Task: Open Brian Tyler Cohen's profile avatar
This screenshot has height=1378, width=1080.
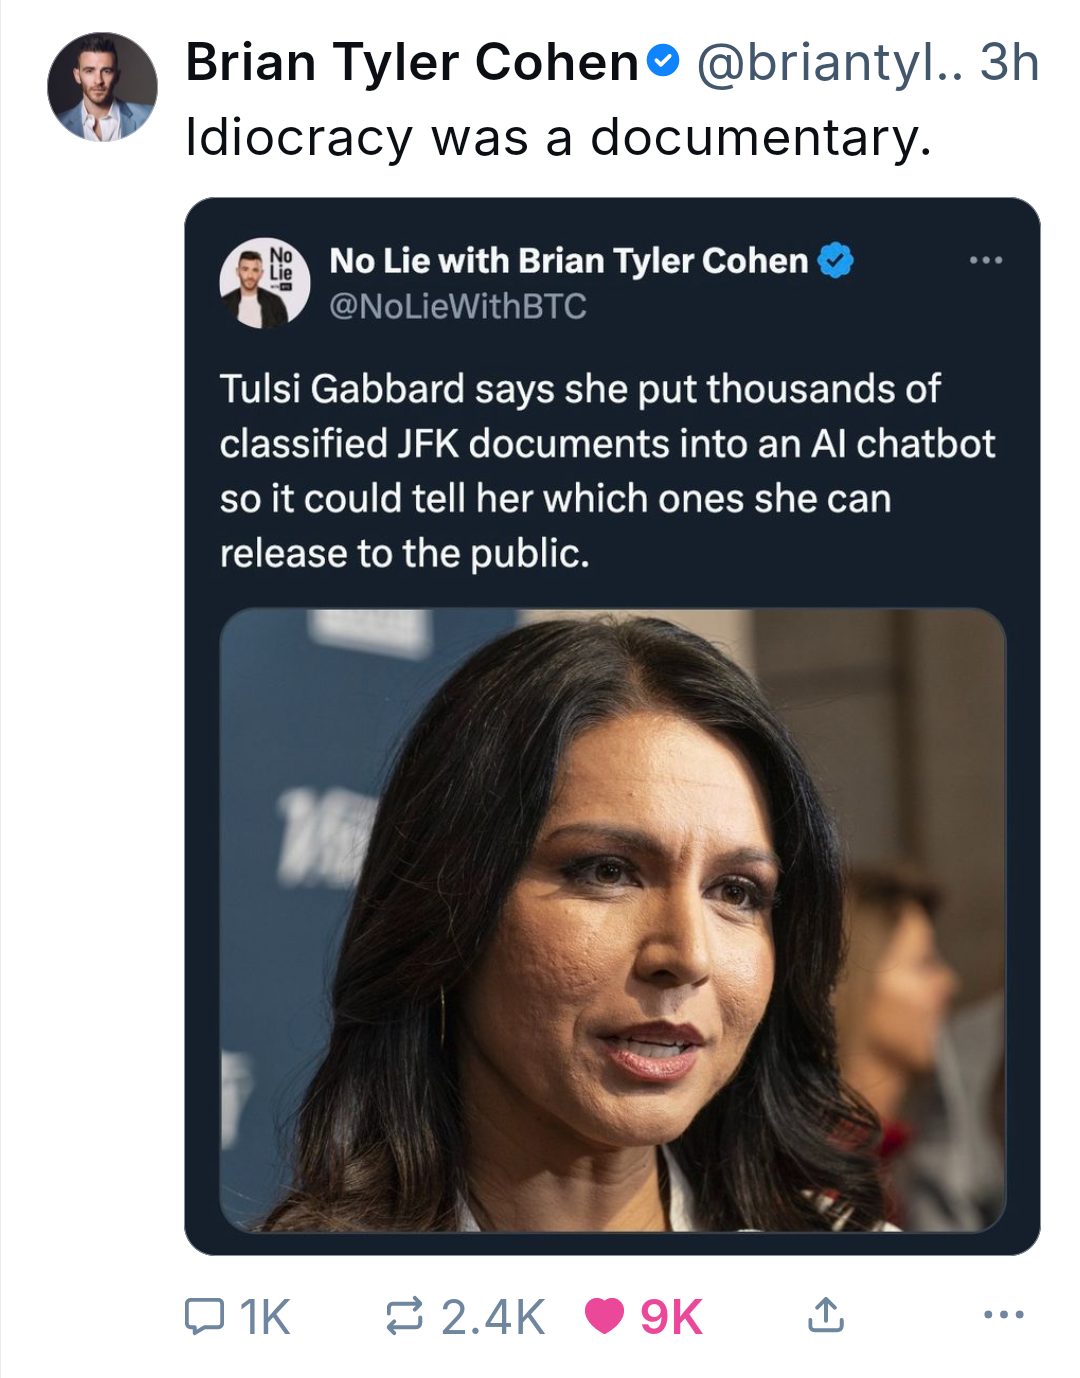Action: [102, 87]
